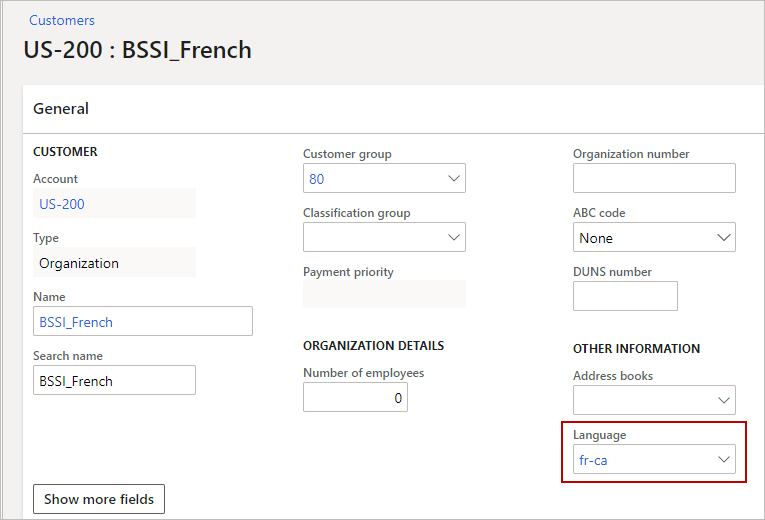This screenshot has width=765, height=520.
Task: Click the Payment priority field
Action: 384,295
